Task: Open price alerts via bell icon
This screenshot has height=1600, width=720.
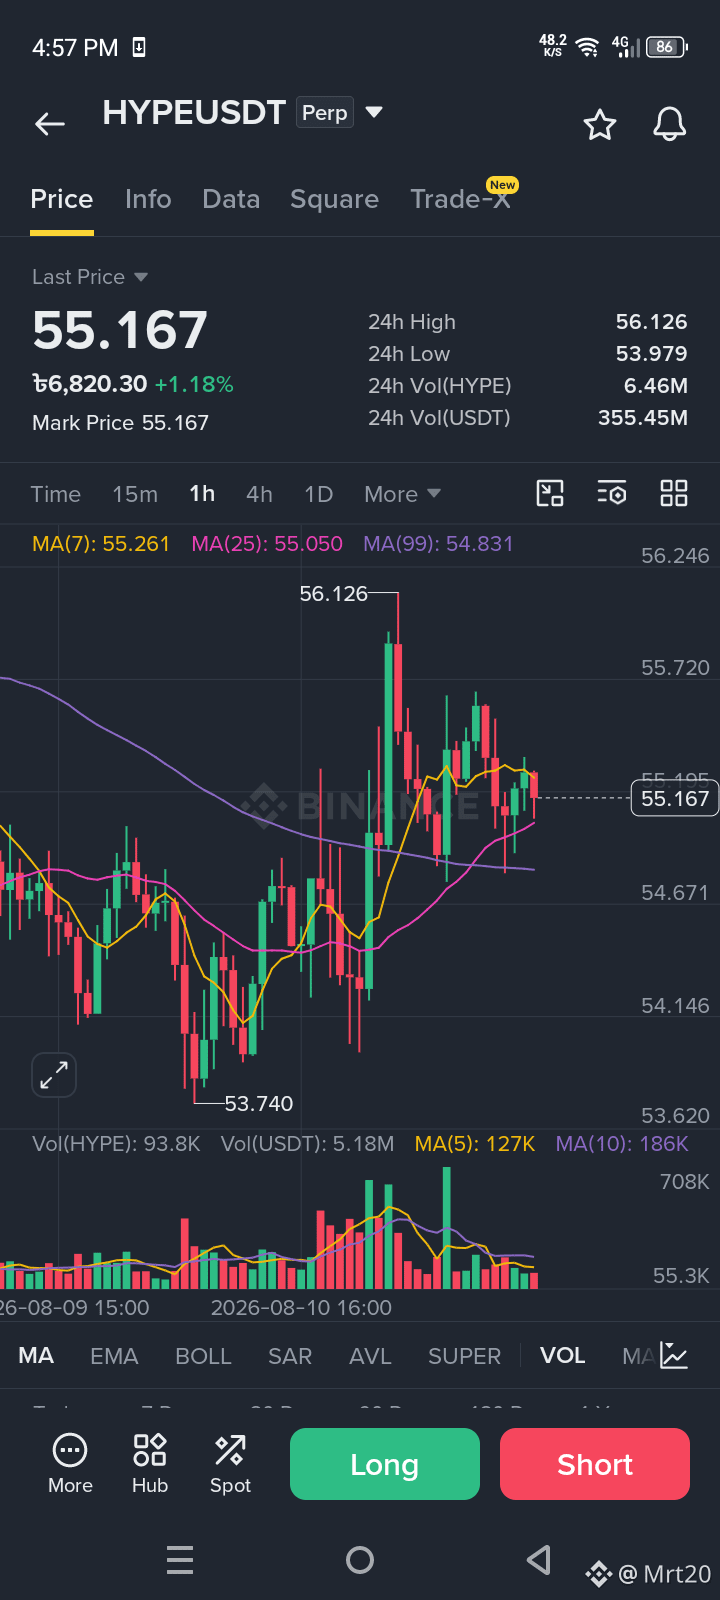Action: coord(670,125)
